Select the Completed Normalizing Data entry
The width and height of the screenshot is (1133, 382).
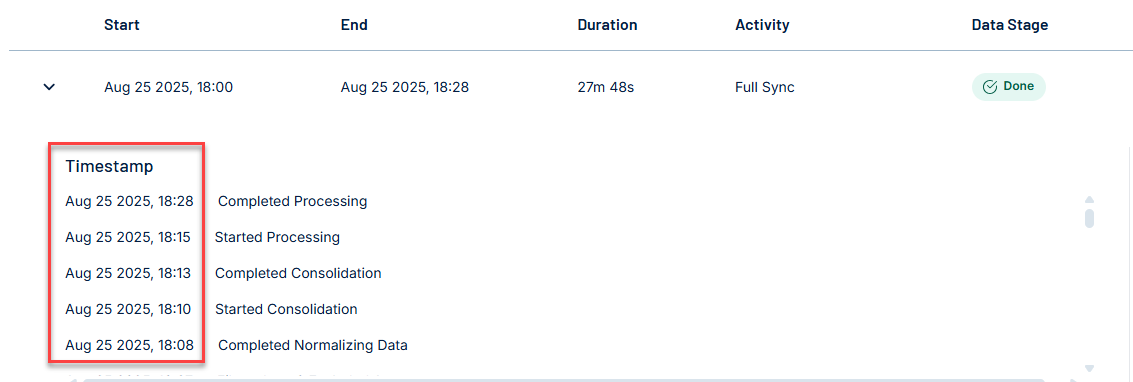pos(313,346)
